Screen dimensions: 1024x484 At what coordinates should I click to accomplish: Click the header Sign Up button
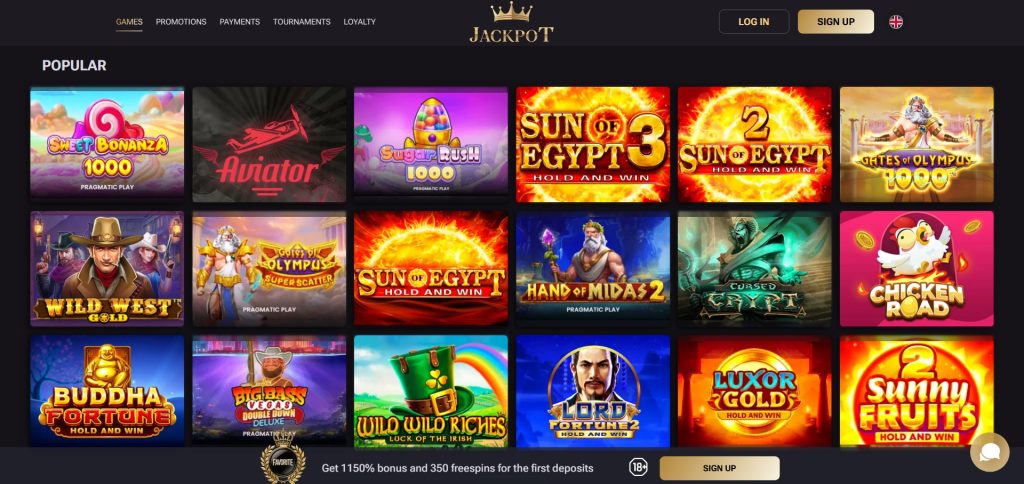tap(836, 22)
